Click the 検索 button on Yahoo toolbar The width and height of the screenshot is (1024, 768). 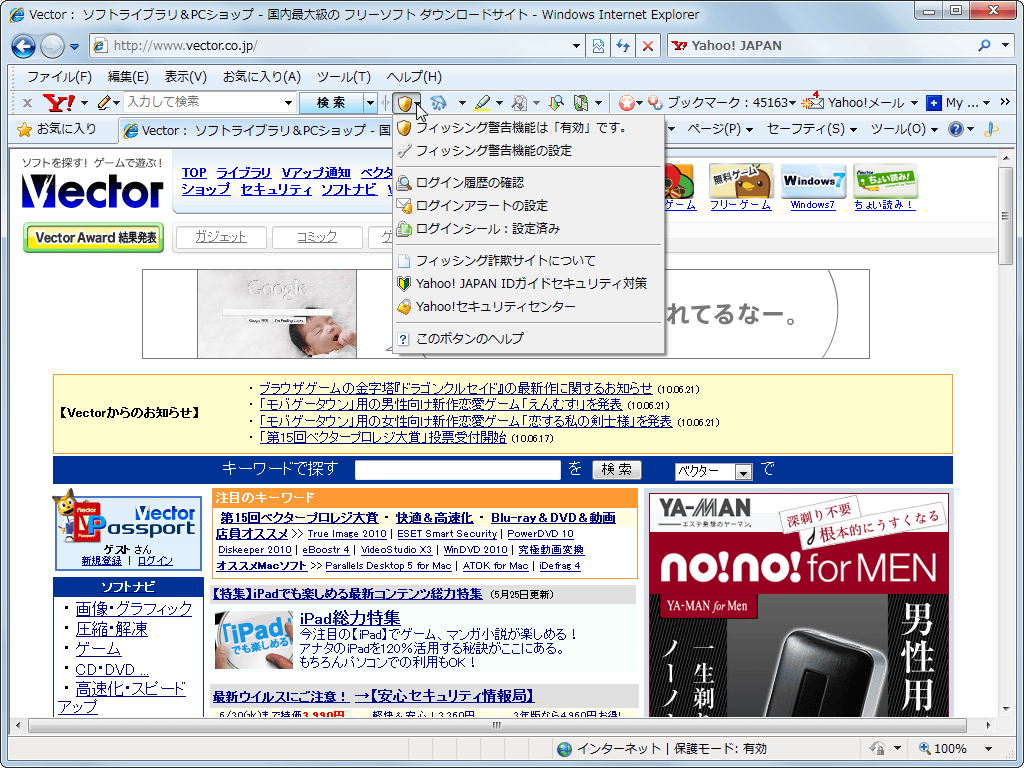pos(332,103)
